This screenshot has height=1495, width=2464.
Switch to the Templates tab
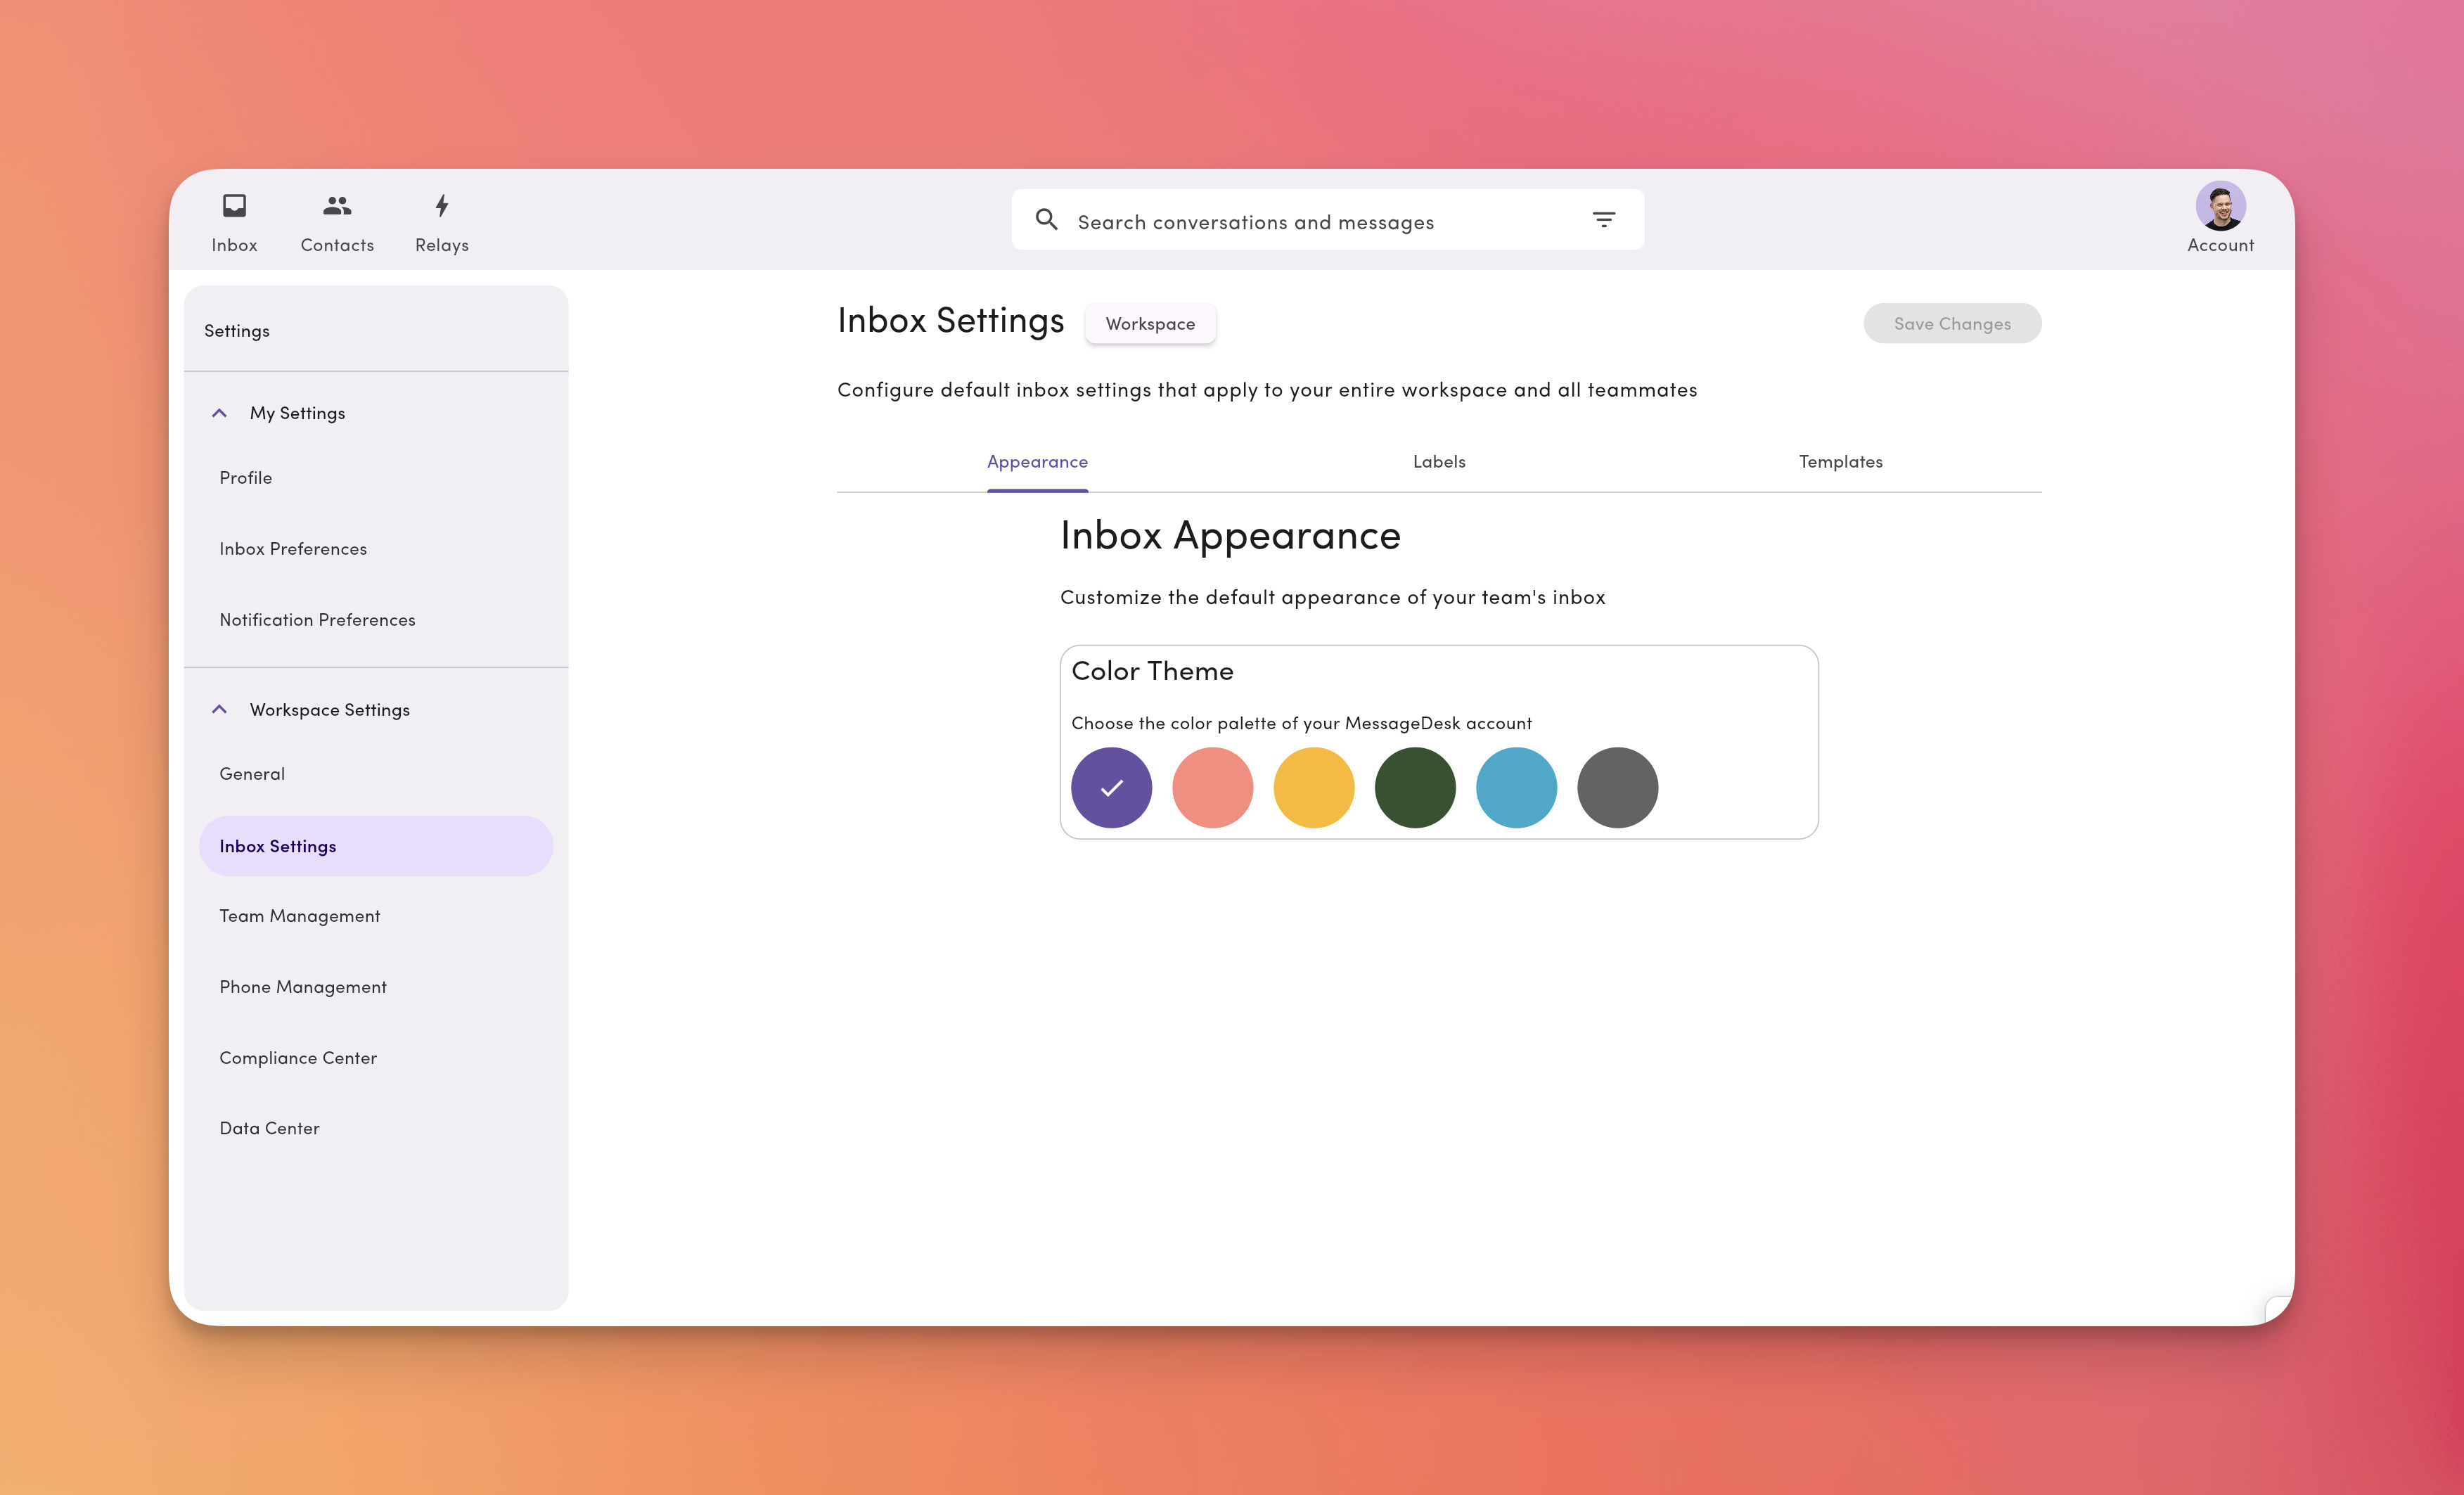click(x=1840, y=461)
